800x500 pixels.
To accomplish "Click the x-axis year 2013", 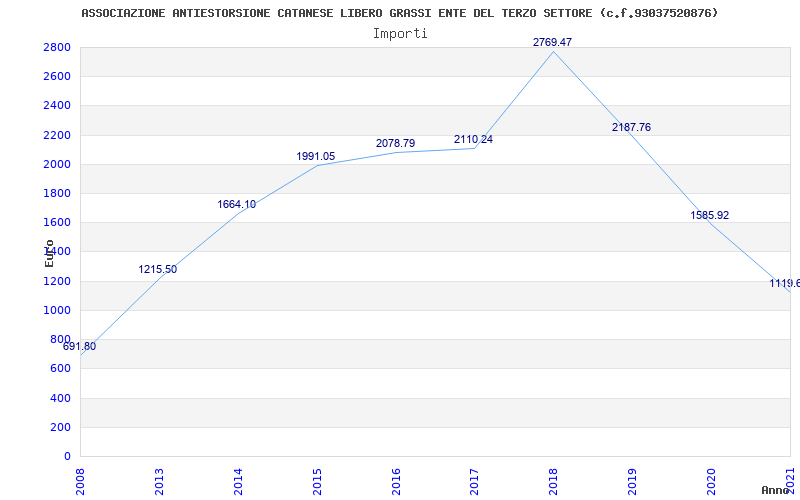I will coord(160,481).
